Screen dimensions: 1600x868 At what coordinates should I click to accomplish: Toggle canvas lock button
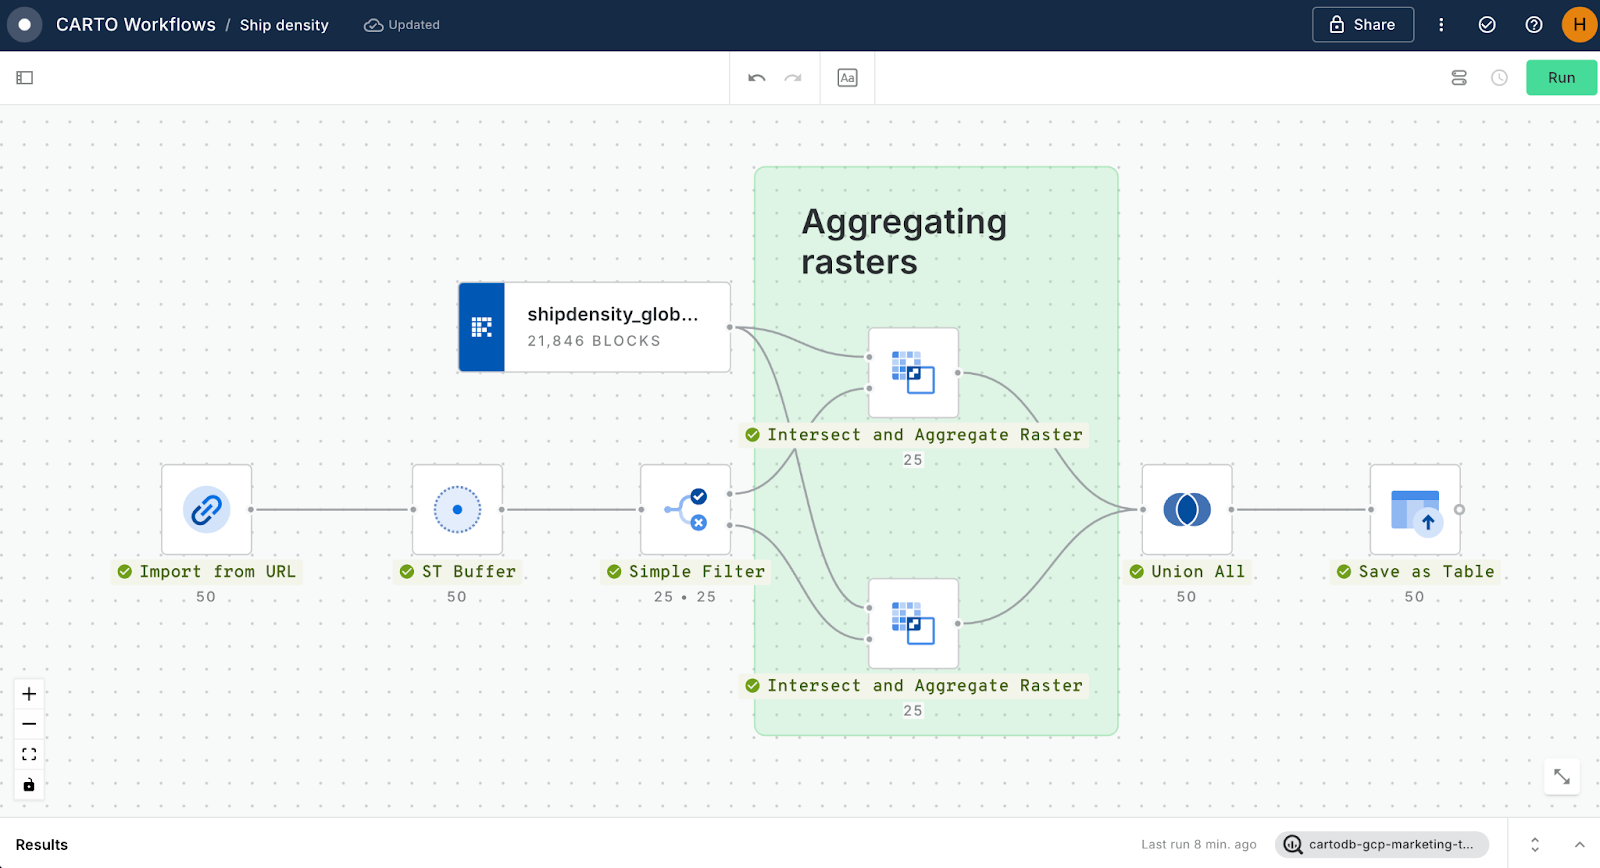(29, 785)
